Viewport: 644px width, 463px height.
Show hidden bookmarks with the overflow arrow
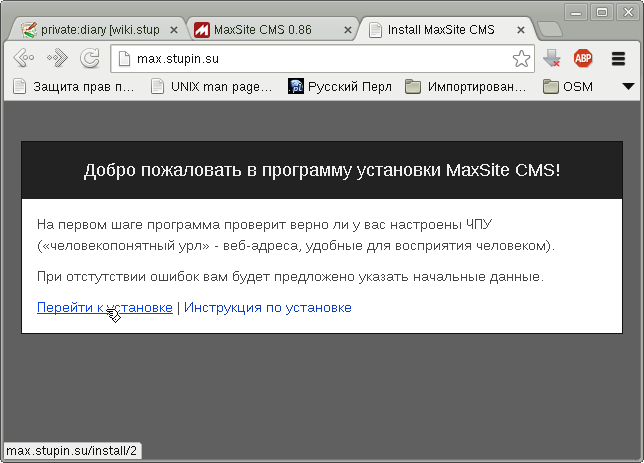pyautogui.click(x=628, y=86)
